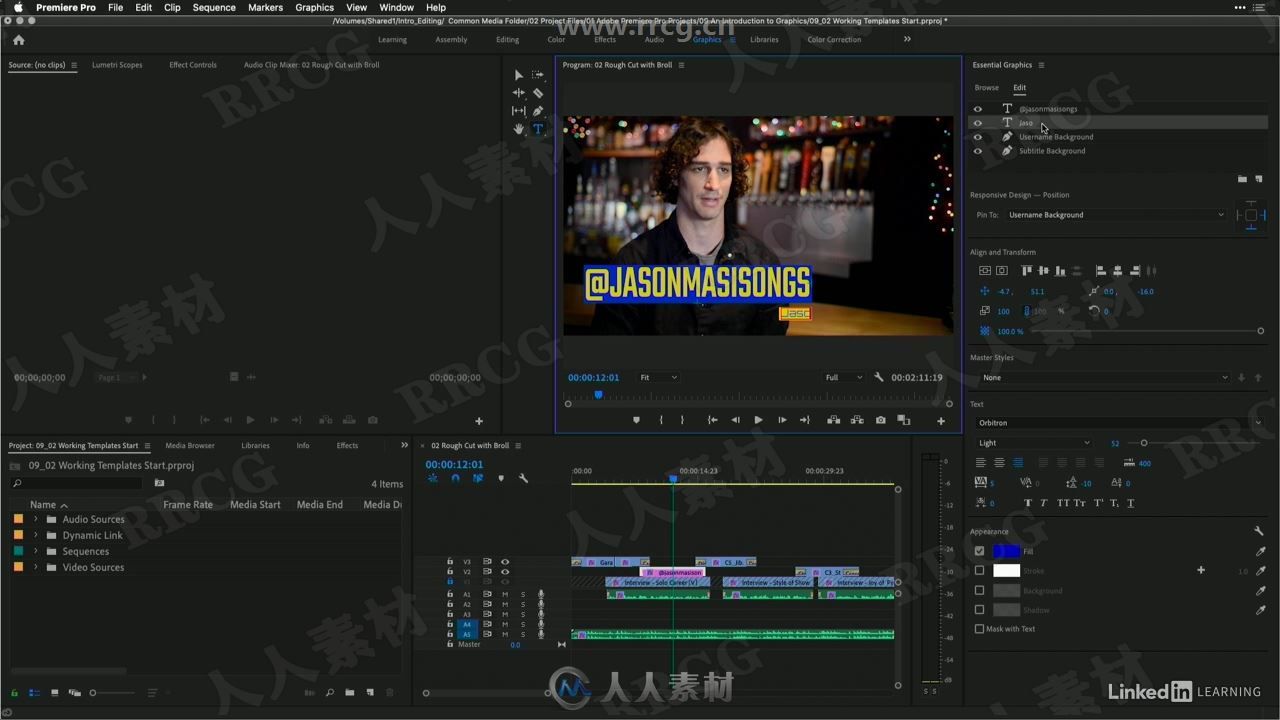
Task: Switch to the Editing workspace
Action: coord(508,40)
